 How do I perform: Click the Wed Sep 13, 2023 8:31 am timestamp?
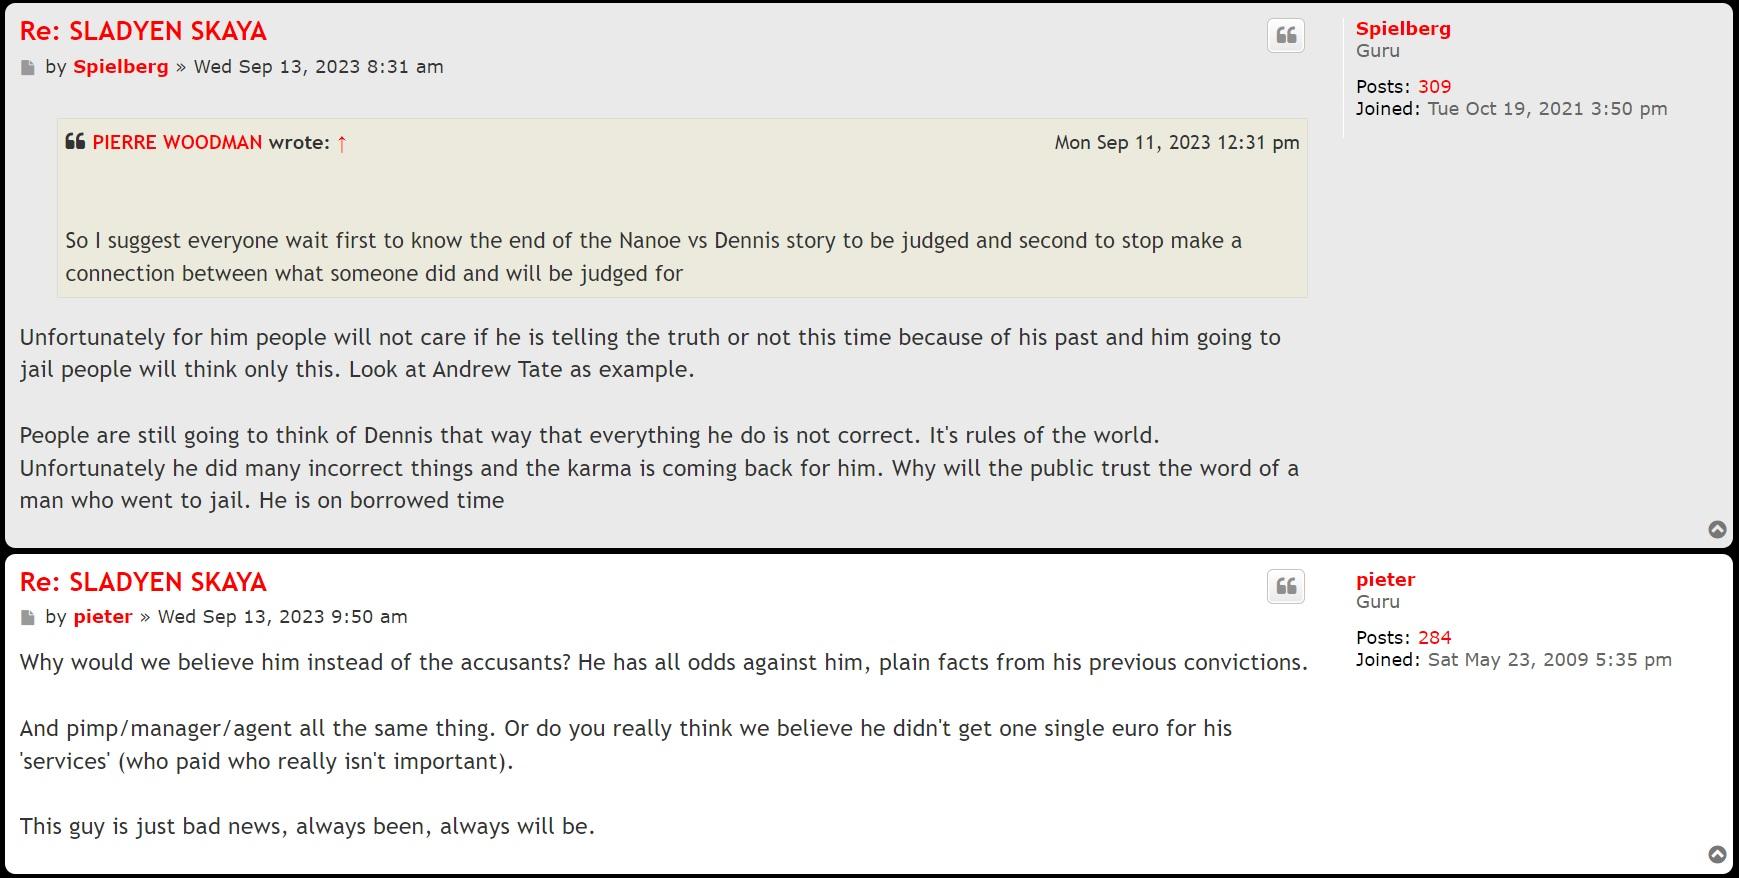point(318,67)
